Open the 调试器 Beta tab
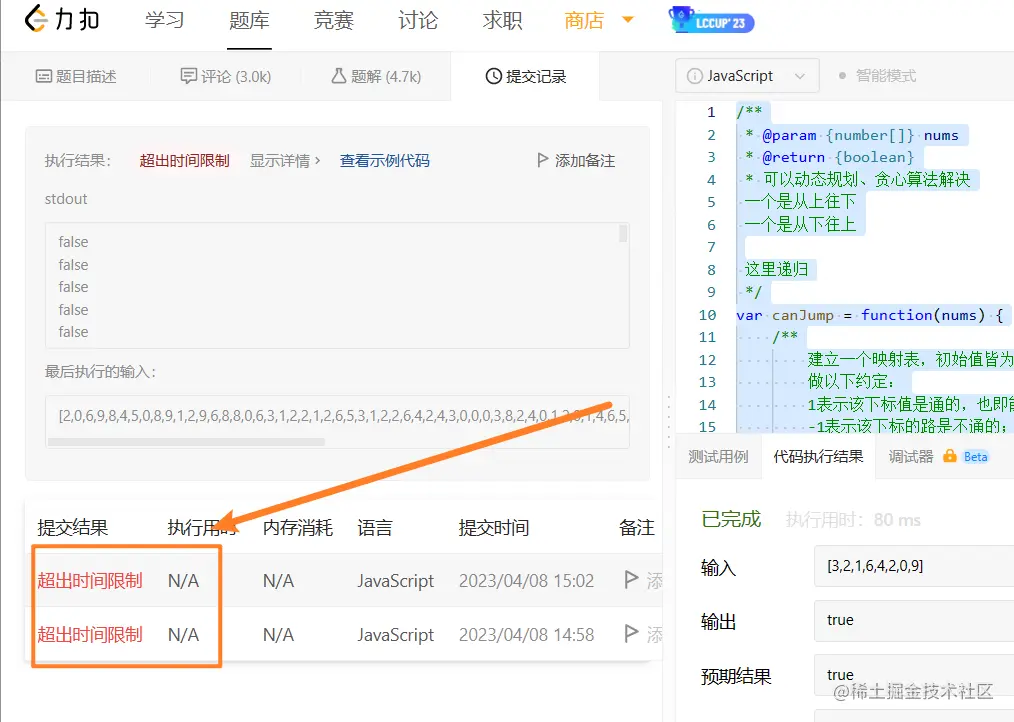 pos(938,457)
